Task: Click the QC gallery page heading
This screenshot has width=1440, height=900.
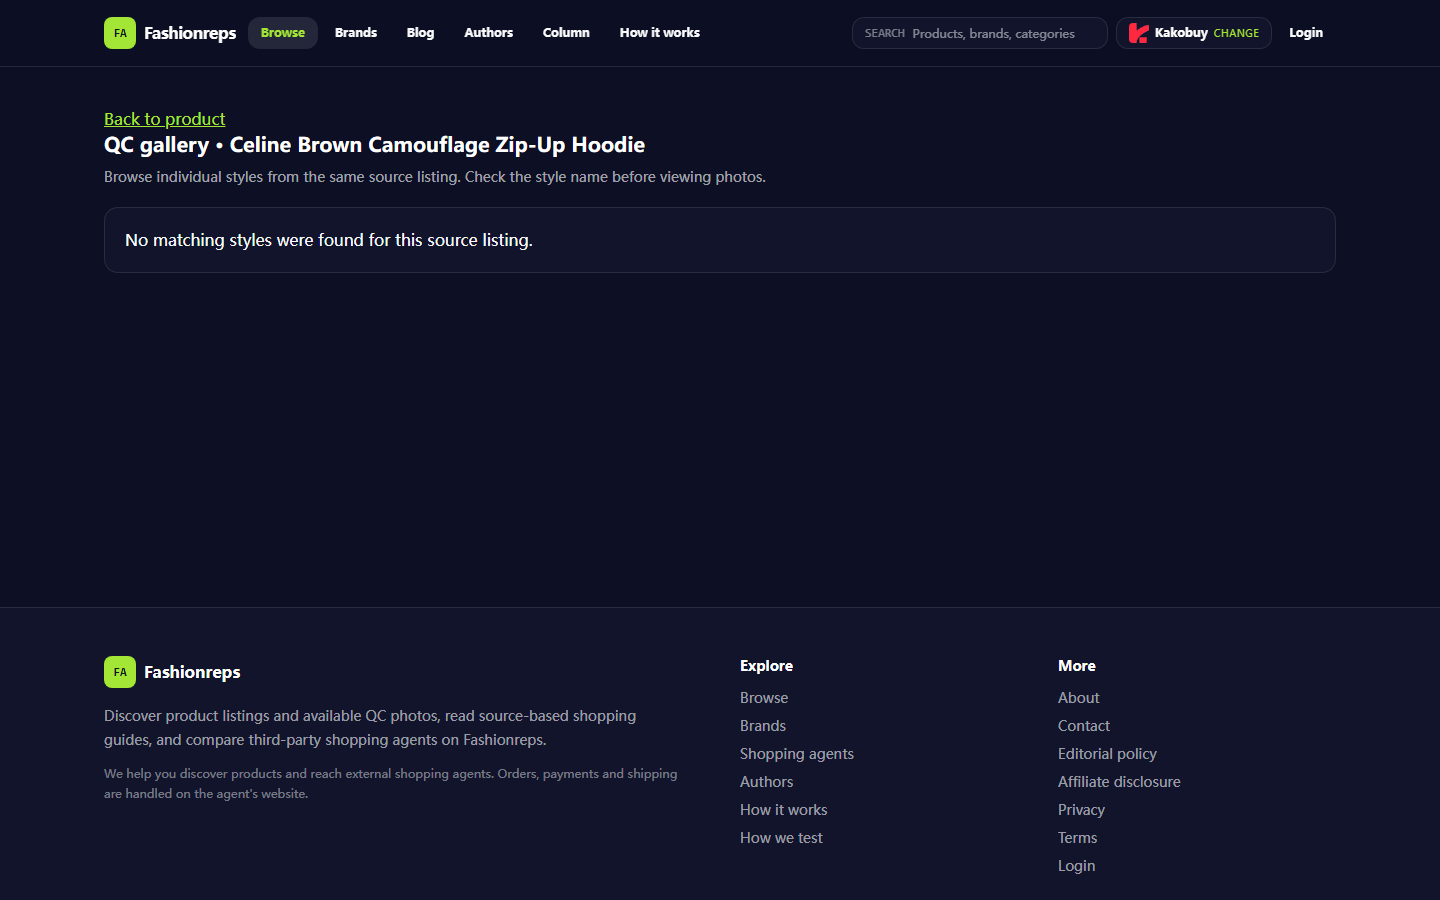Action: (x=374, y=145)
